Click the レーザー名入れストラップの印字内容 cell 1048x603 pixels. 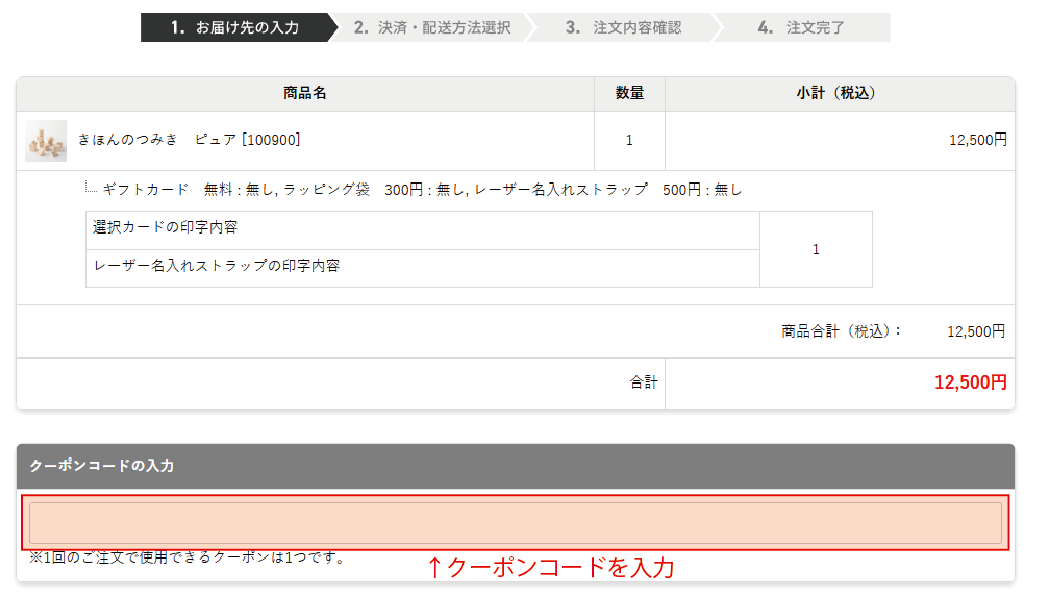(x=217, y=266)
